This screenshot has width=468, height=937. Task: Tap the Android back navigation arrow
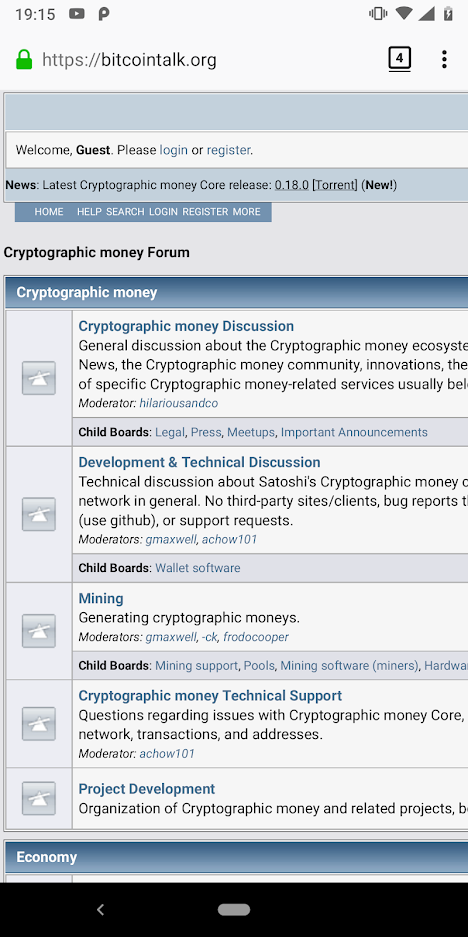[100, 910]
